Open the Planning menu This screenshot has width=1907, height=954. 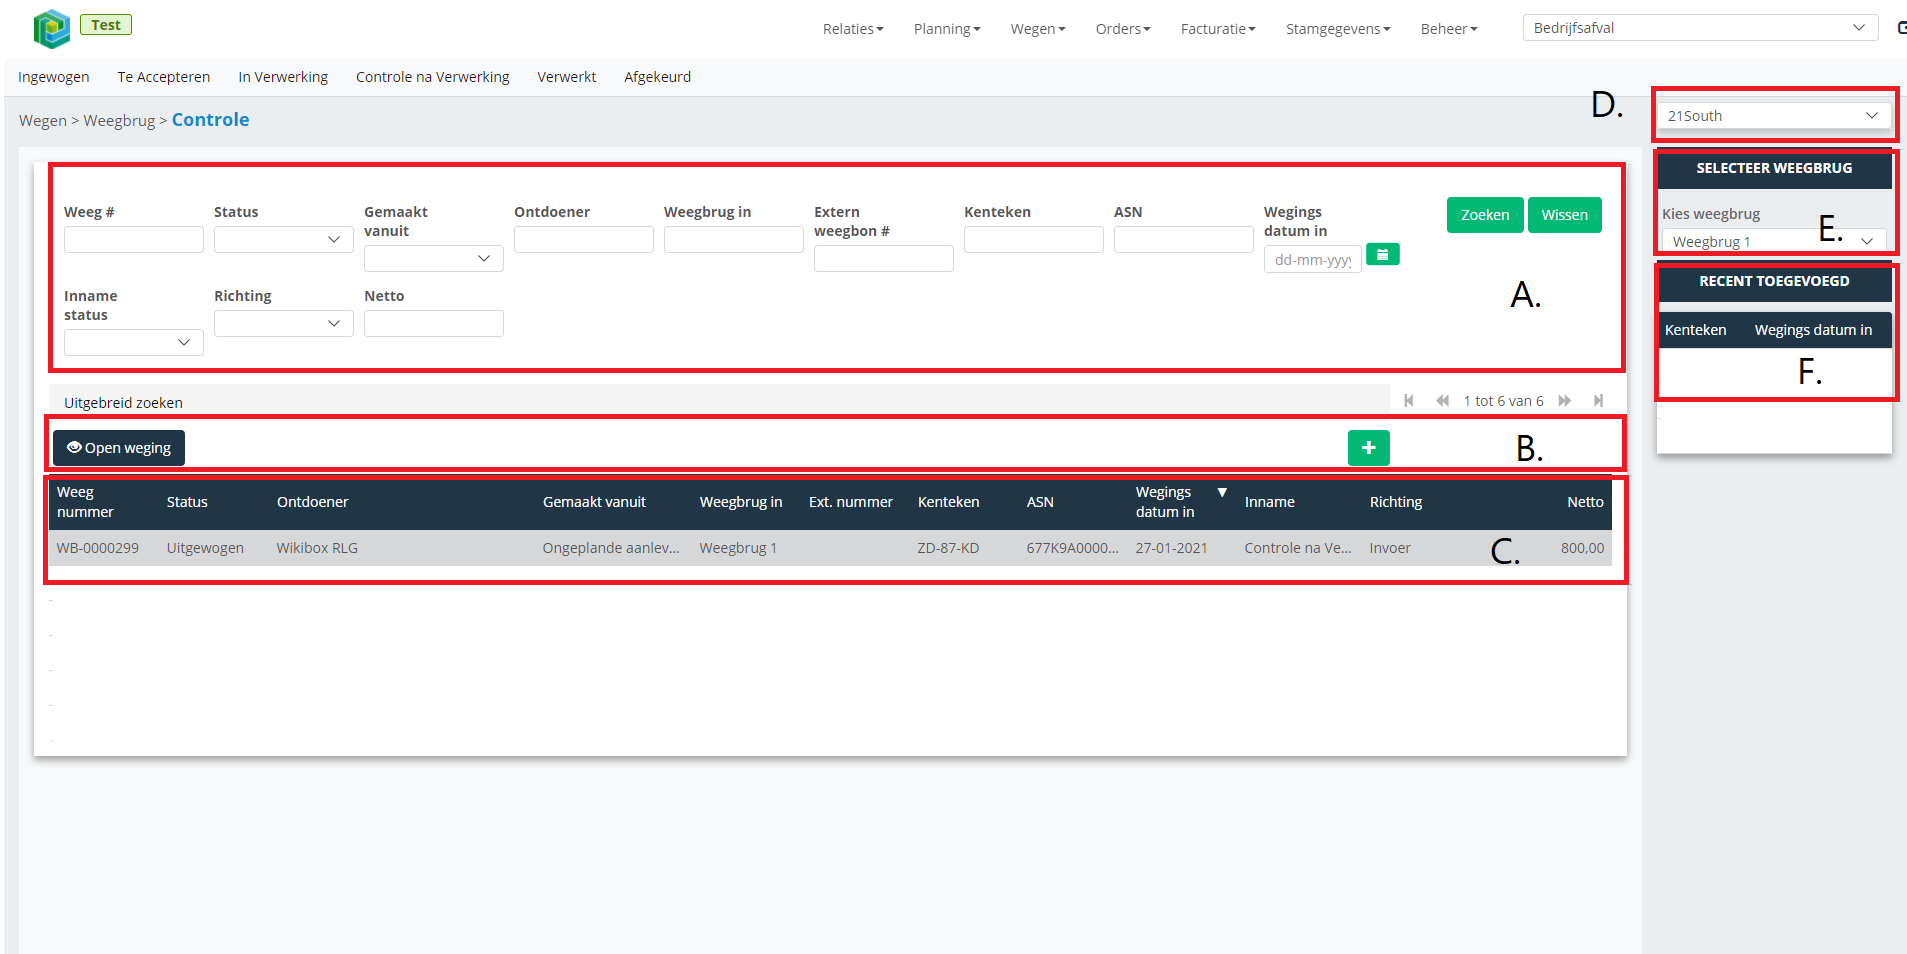947,29
